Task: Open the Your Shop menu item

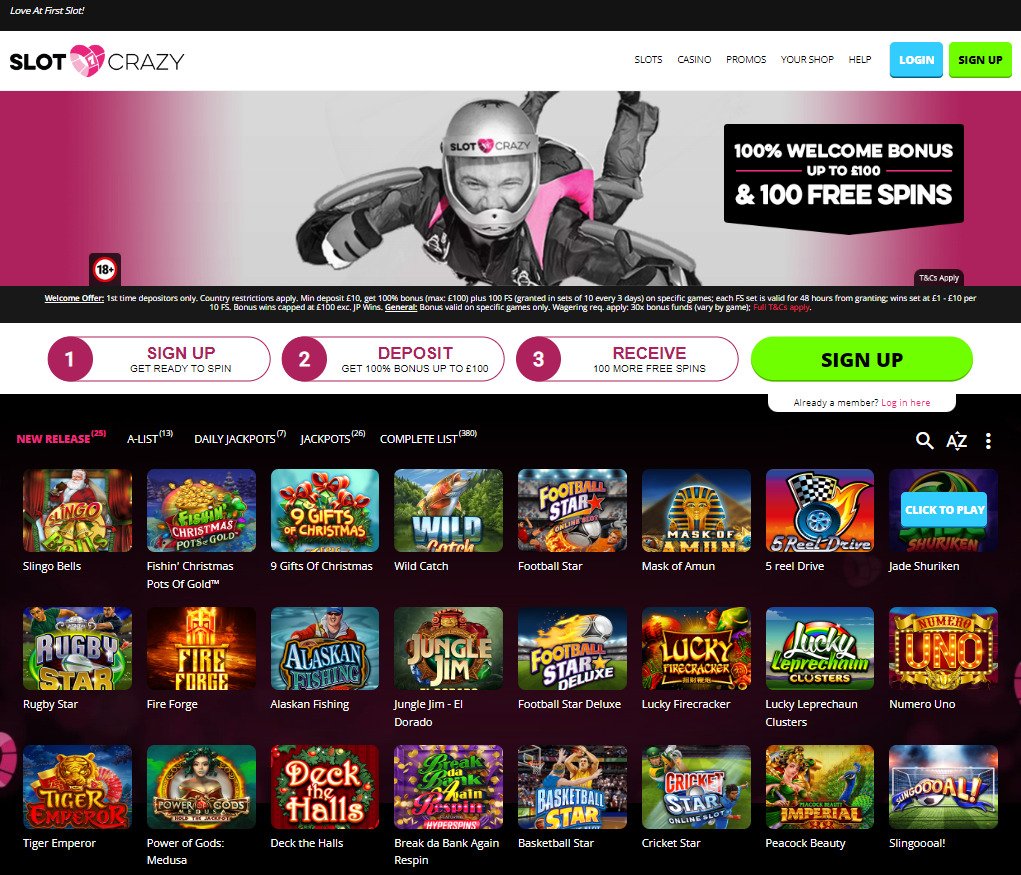Action: point(807,59)
